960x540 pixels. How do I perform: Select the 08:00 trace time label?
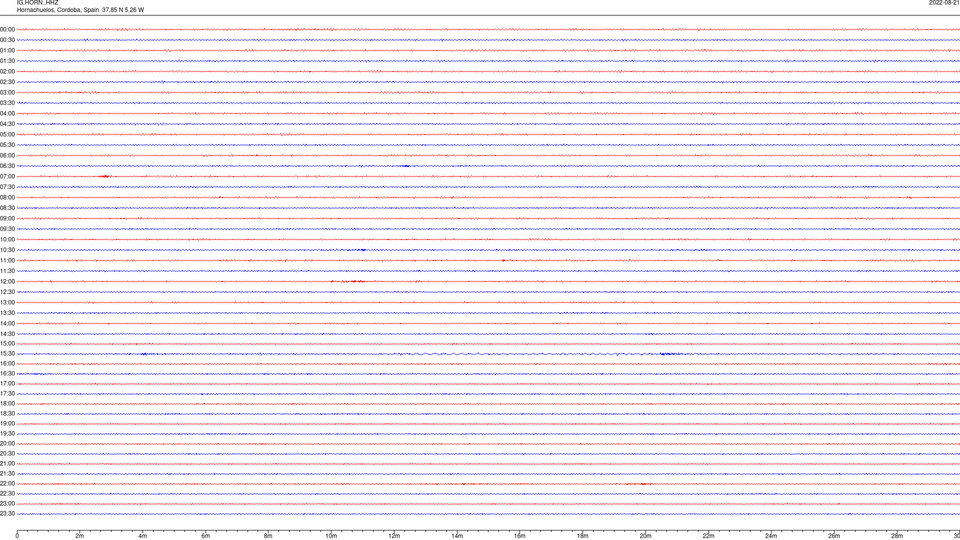pos(7,198)
